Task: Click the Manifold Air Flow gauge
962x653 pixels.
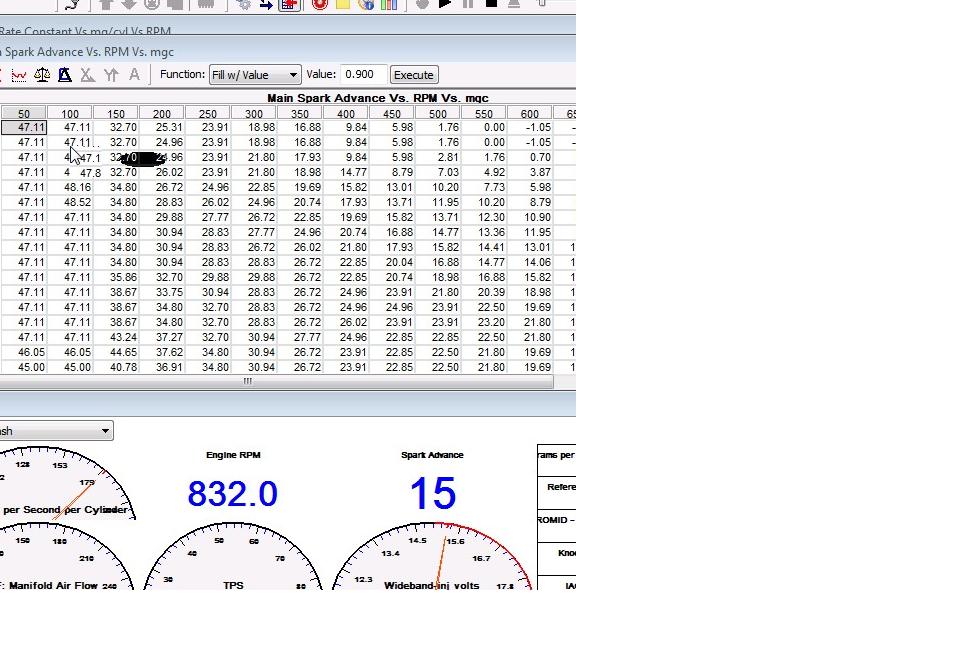Action: pos(66,556)
